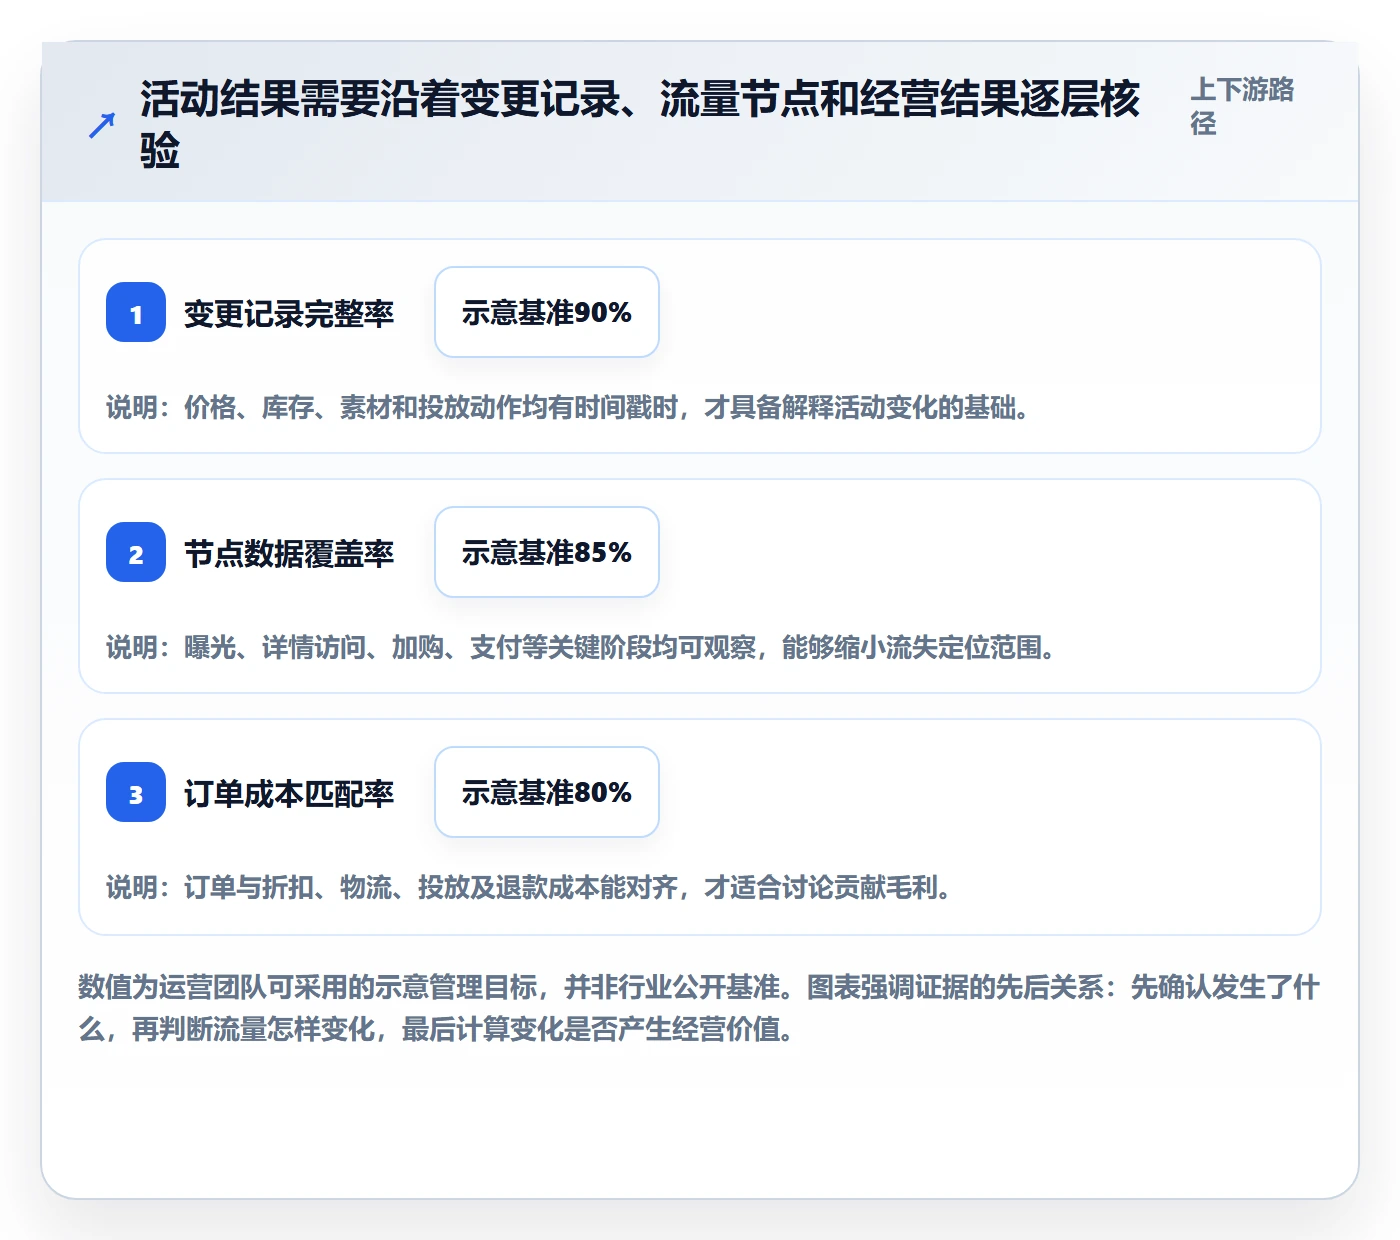Select the 示意基准85% pill
Viewport: 1400px width, 1240px height.
[547, 552]
